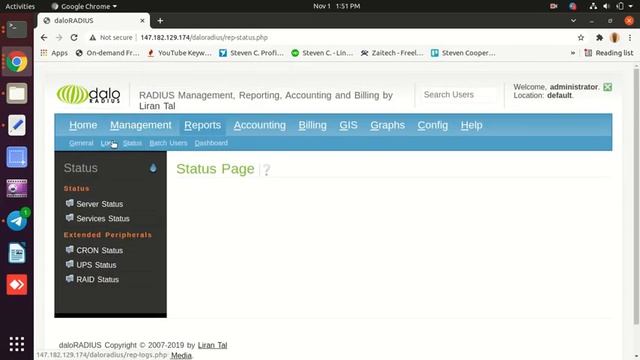Open the Zaitech - Freel... bookmark
Image resolution: width=640 pixels, height=360 pixels.
(392, 53)
